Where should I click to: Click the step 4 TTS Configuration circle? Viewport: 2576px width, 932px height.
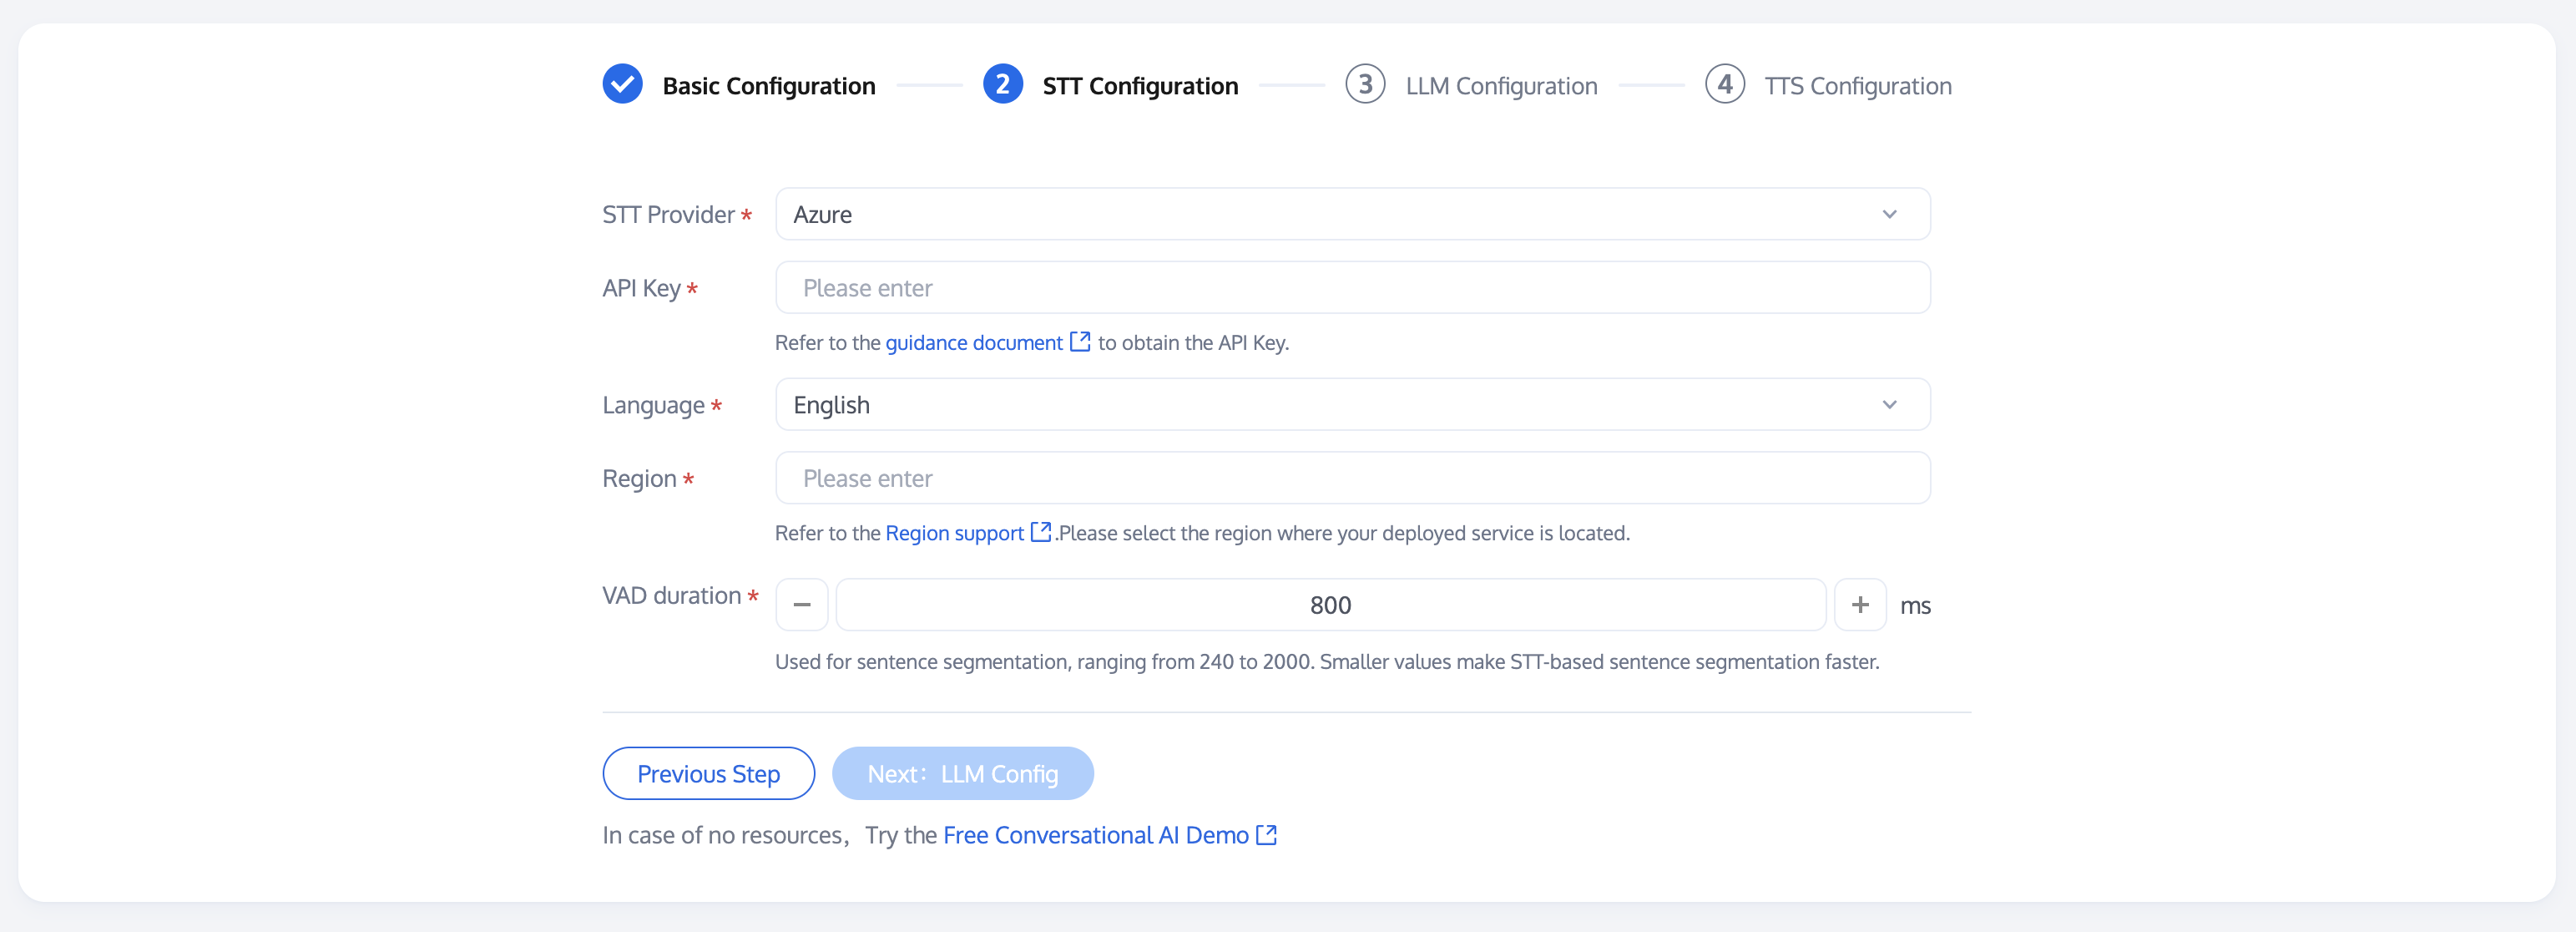coord(1724,85)
